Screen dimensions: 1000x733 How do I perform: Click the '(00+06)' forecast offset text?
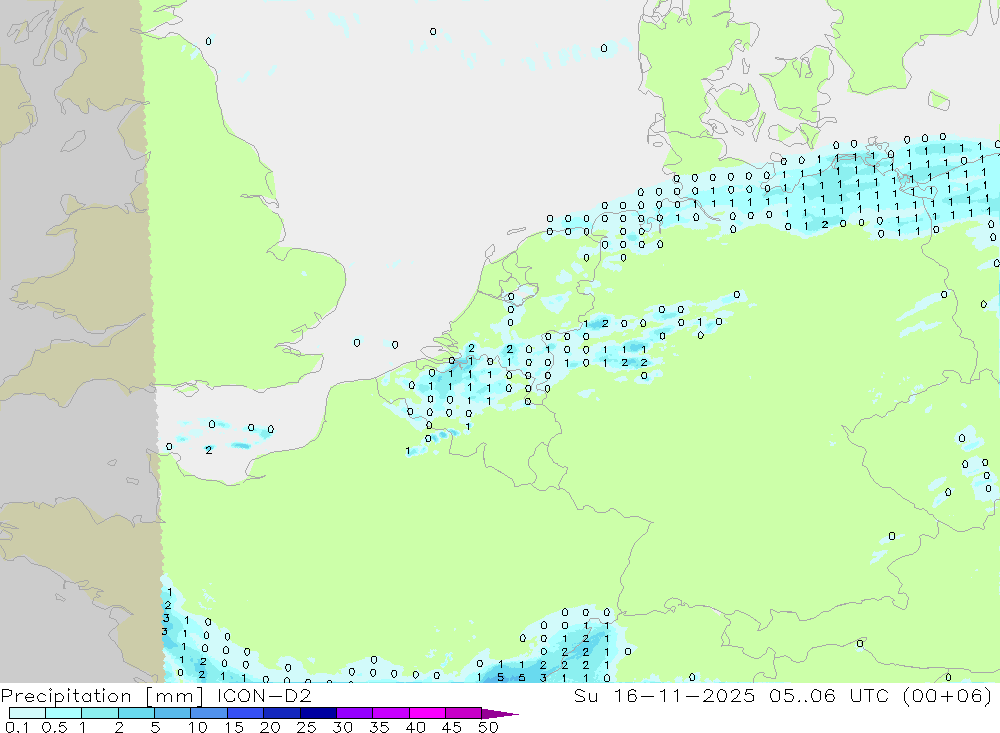tap(947, 696)
